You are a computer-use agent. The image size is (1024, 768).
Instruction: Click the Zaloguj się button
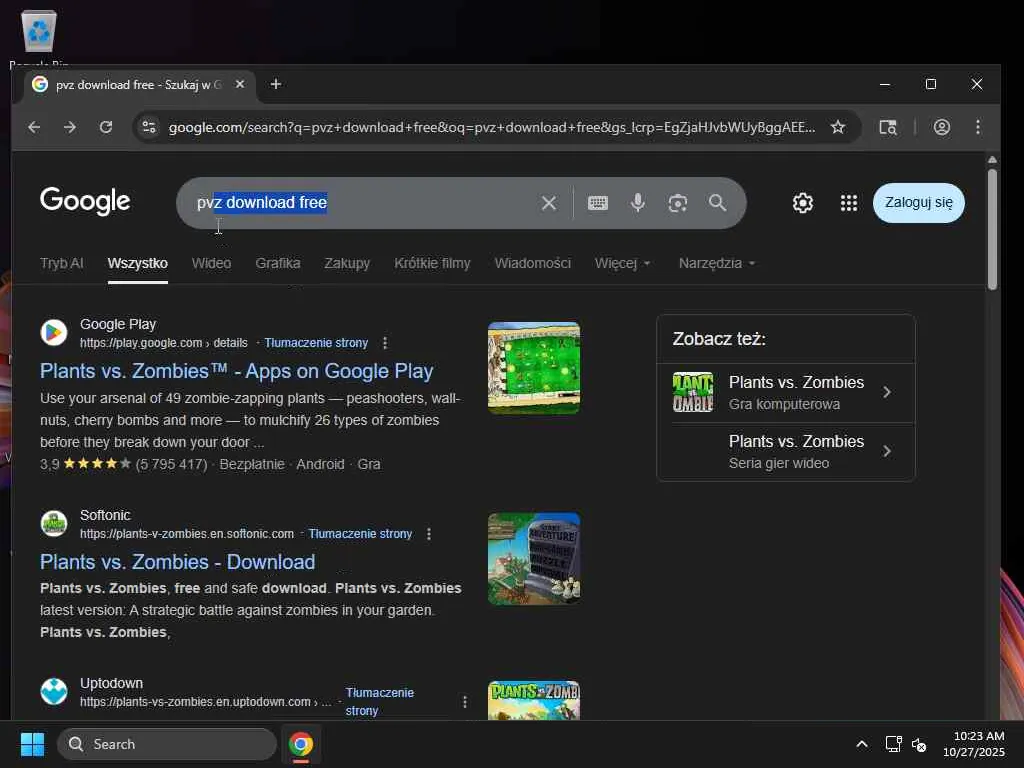[x=918, y=203]
